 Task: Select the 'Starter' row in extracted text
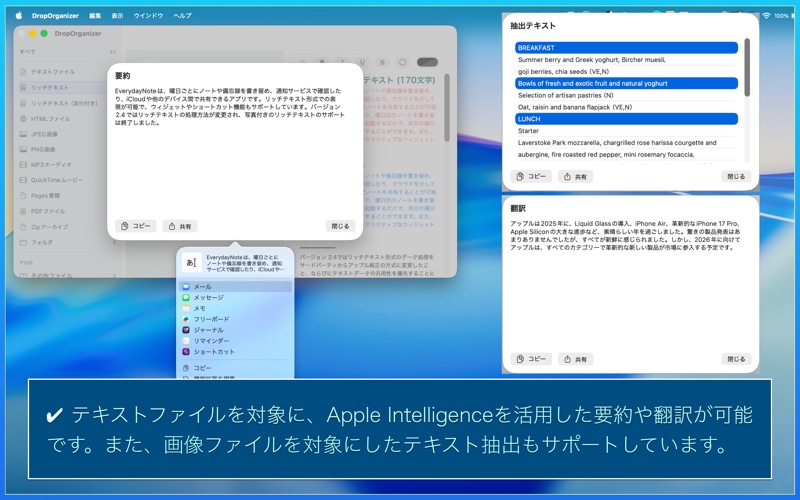[626, 131]
